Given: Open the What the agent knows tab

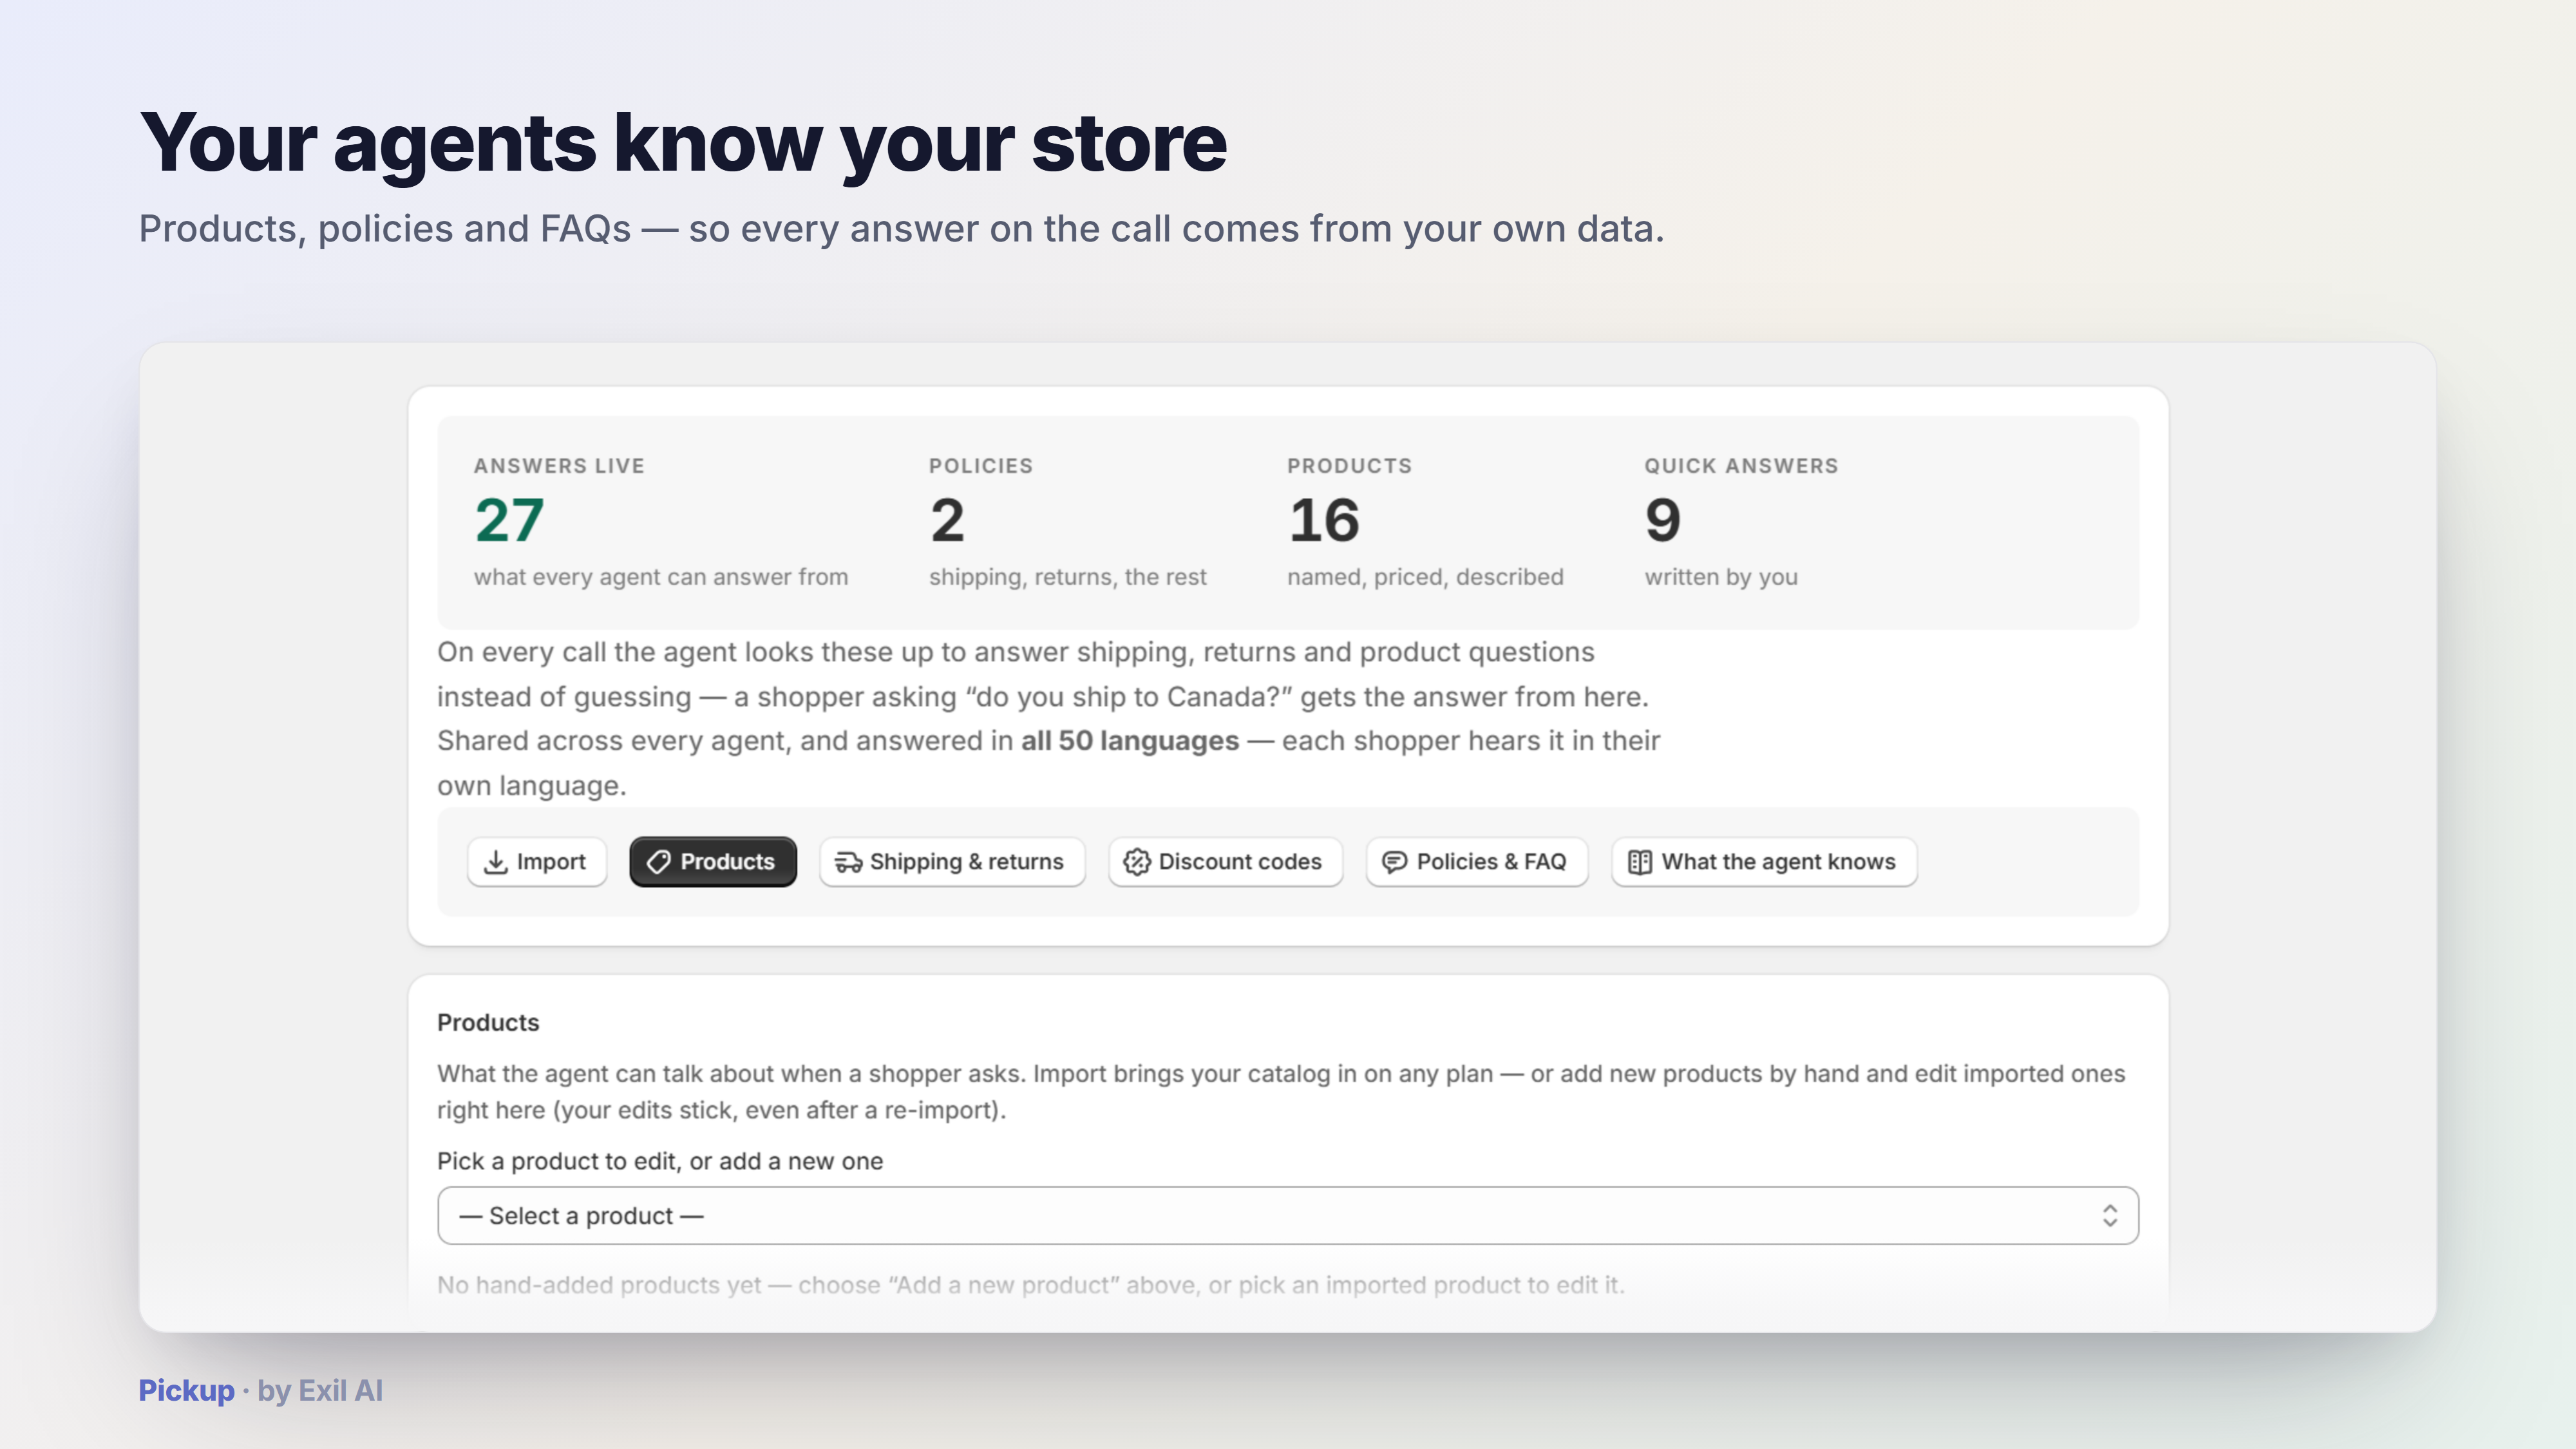Looking at the screenshot, I should pos(1764,862).
